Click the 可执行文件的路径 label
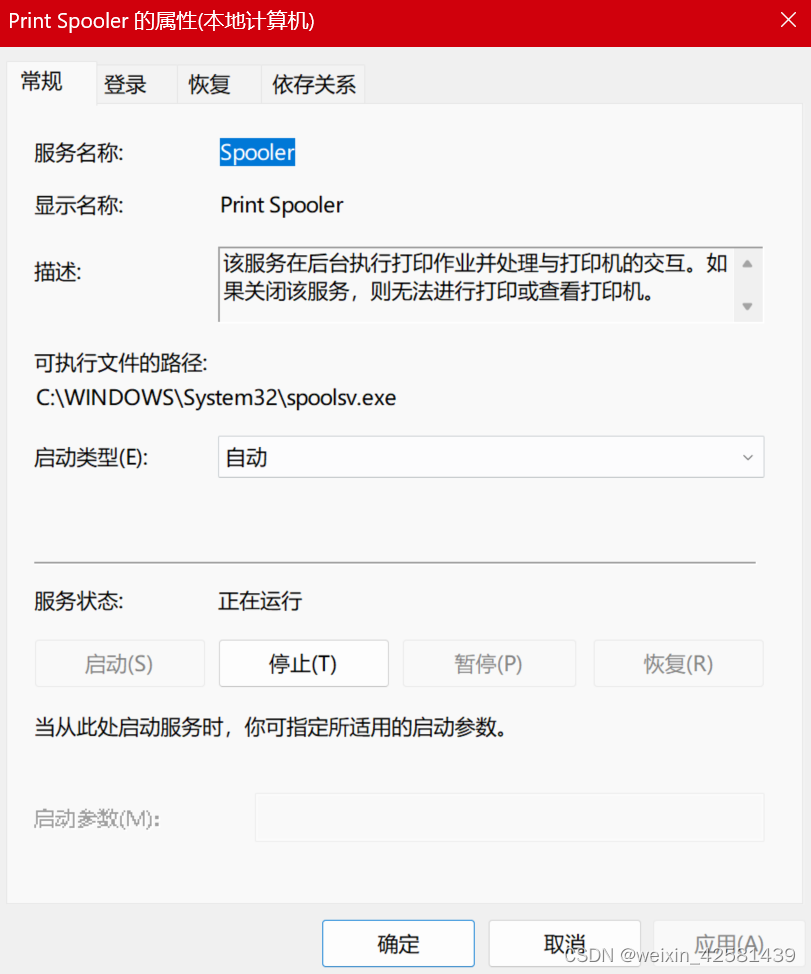 pos(121,363)
